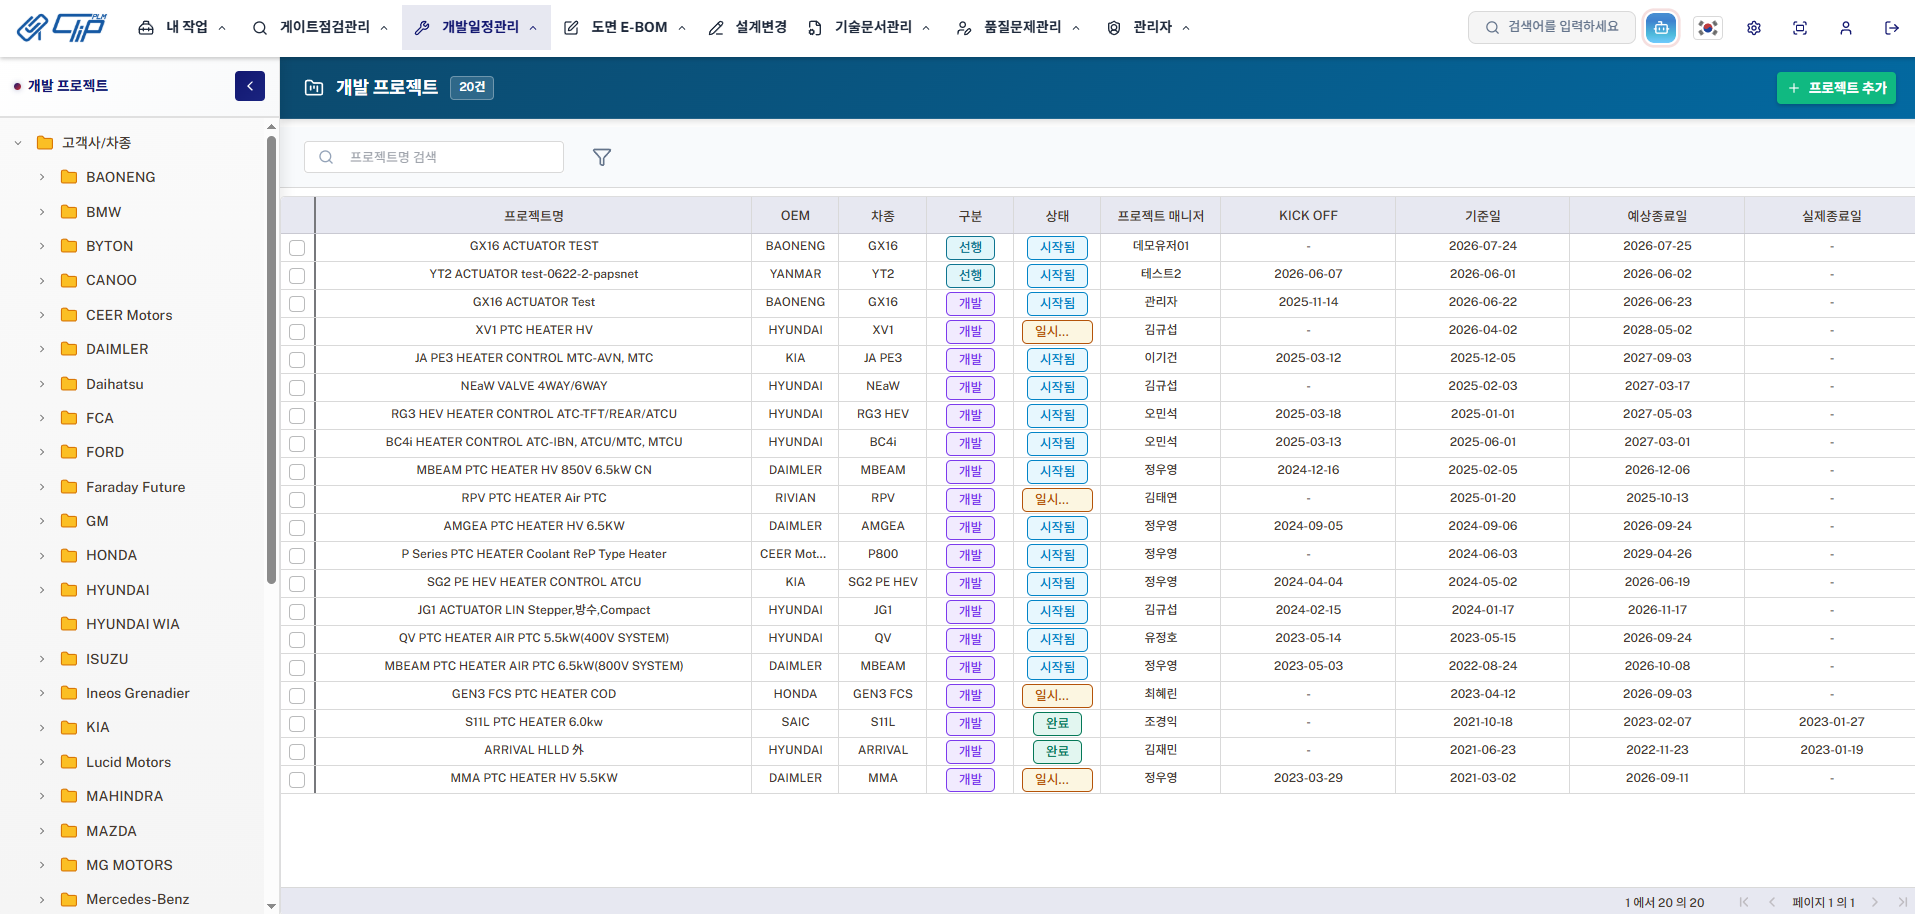Click the 프로젝트 추가 button
Image resolution: width=1915 pixels, height=914 pixels.
coord(1836,88)
